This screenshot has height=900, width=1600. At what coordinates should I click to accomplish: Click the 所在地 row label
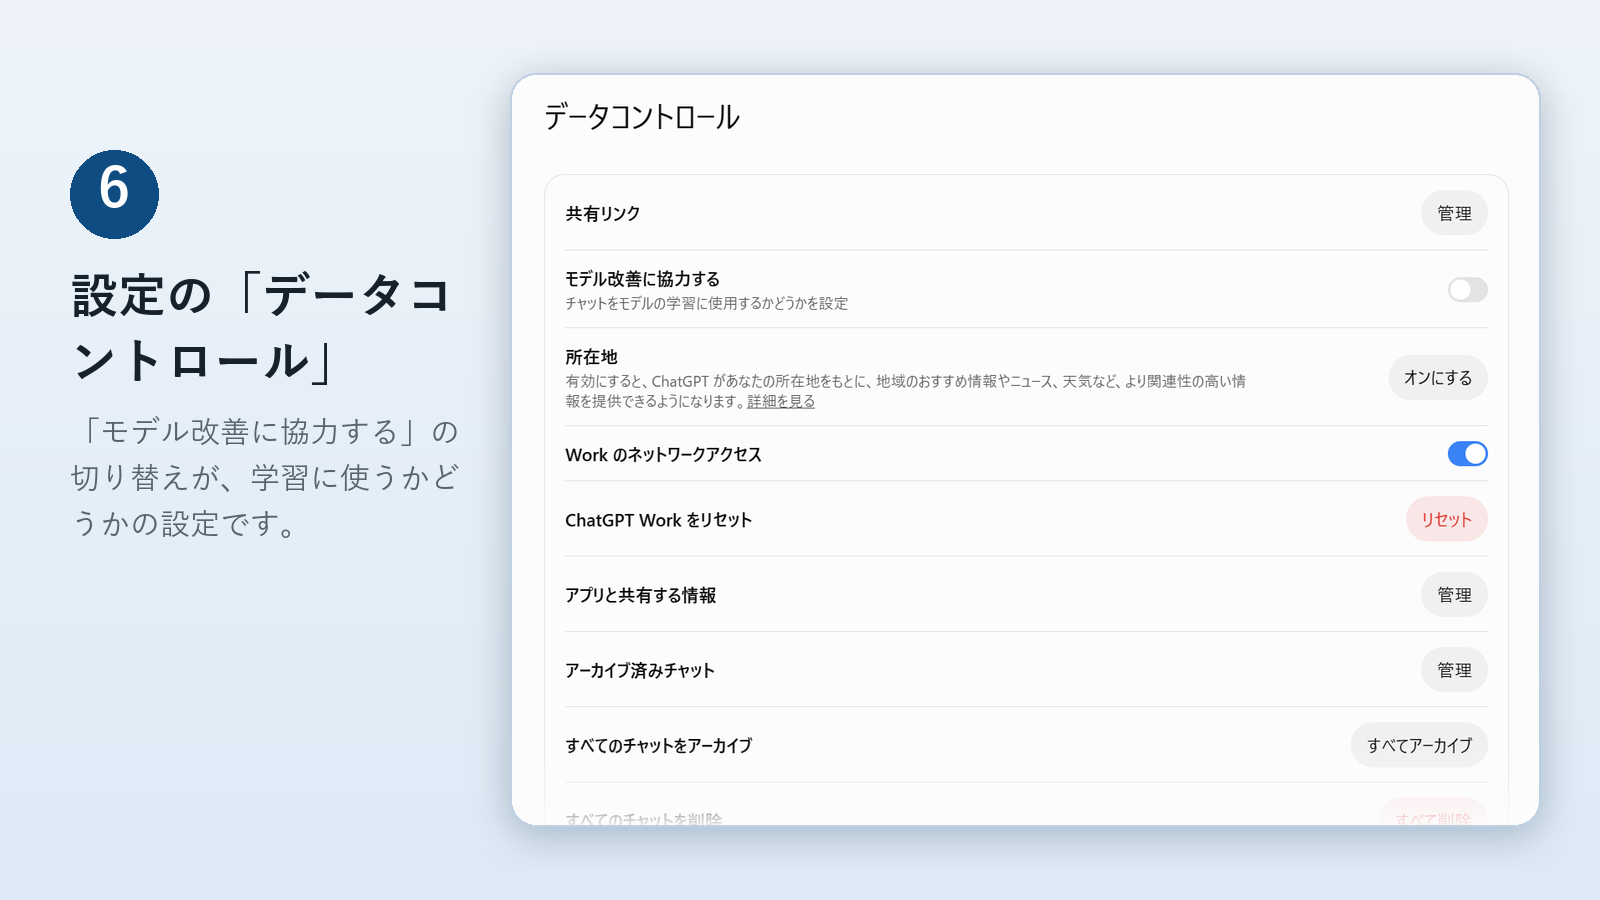coord(591,357)
